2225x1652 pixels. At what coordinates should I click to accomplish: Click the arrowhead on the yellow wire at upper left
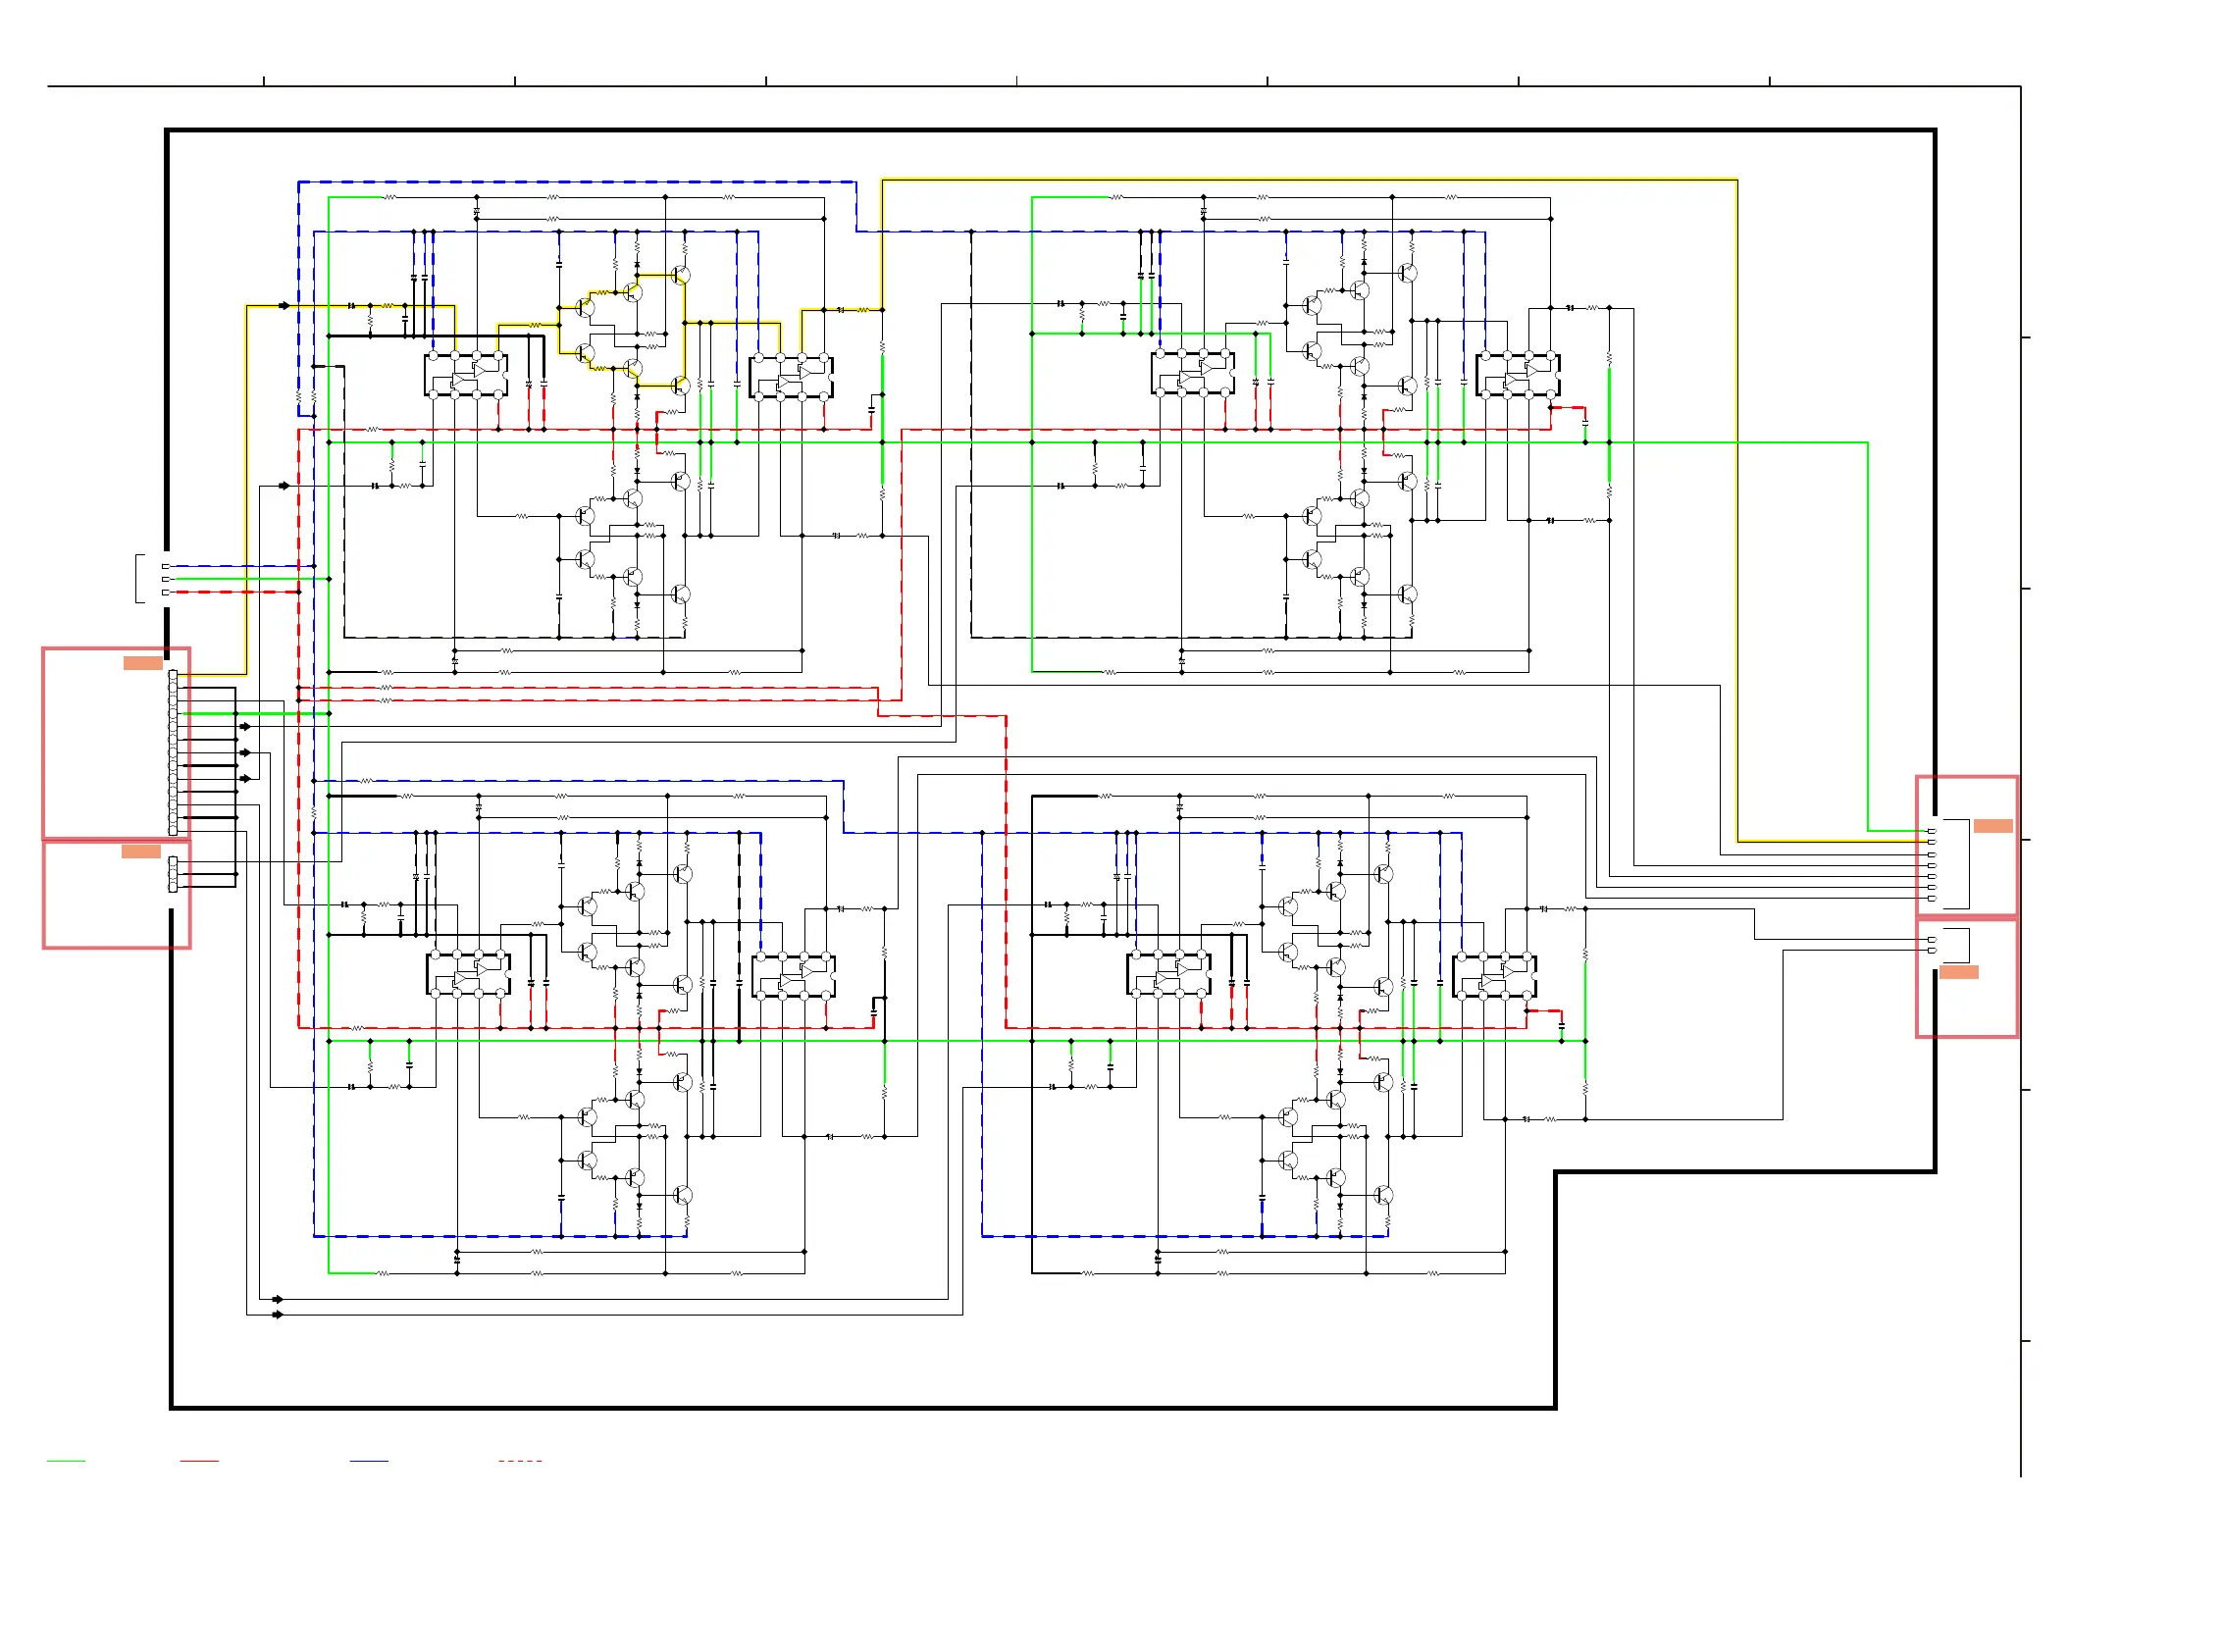[x=285, y=306]
